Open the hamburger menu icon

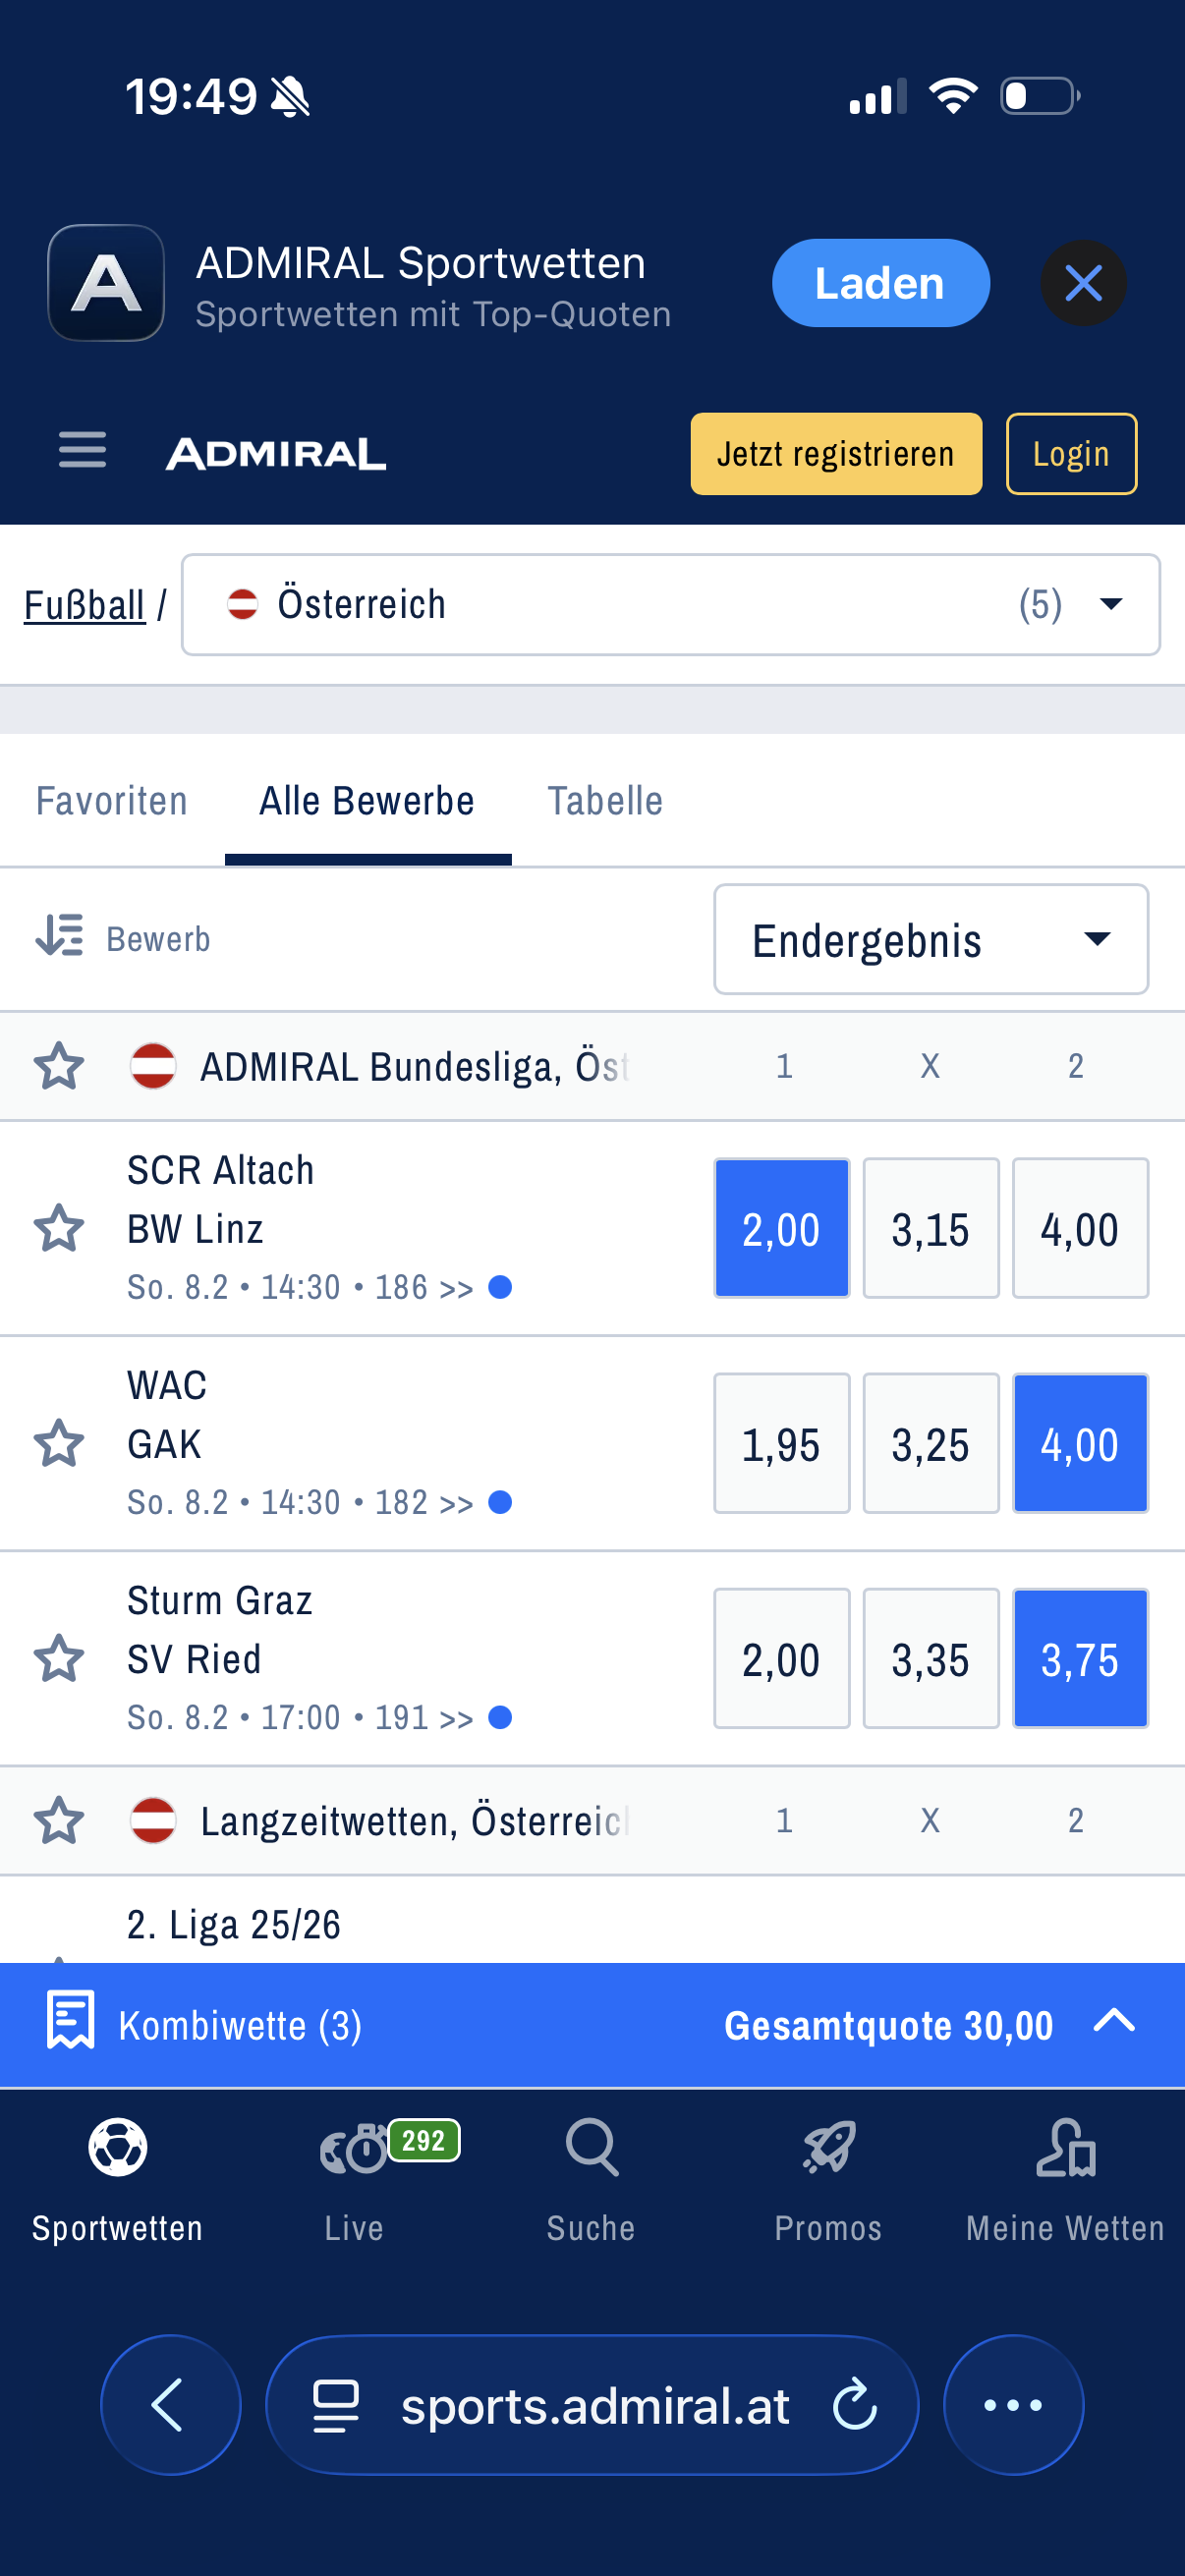pyautogui.click(x=82, y=451)
